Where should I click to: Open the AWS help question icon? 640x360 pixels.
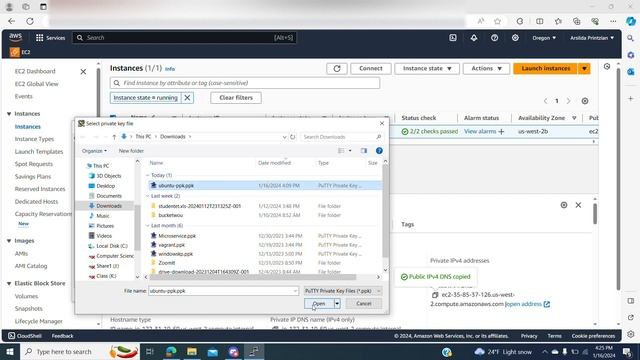tap(494, 38)
